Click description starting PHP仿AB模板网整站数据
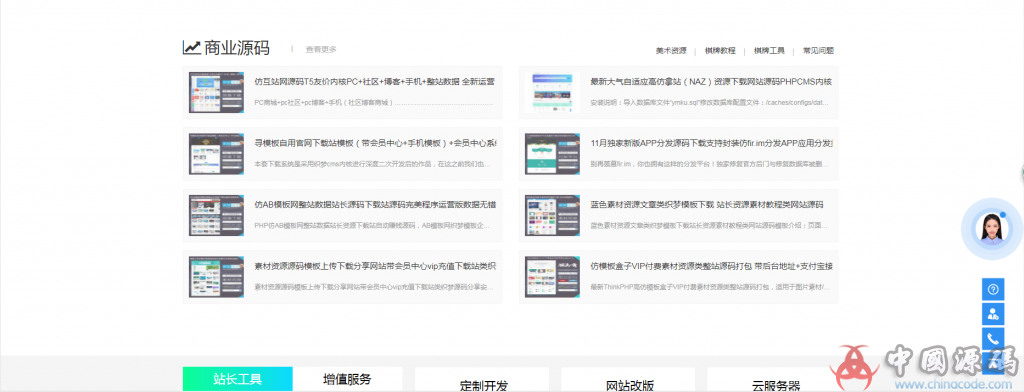1024x392 pixels. coord(372,225)
